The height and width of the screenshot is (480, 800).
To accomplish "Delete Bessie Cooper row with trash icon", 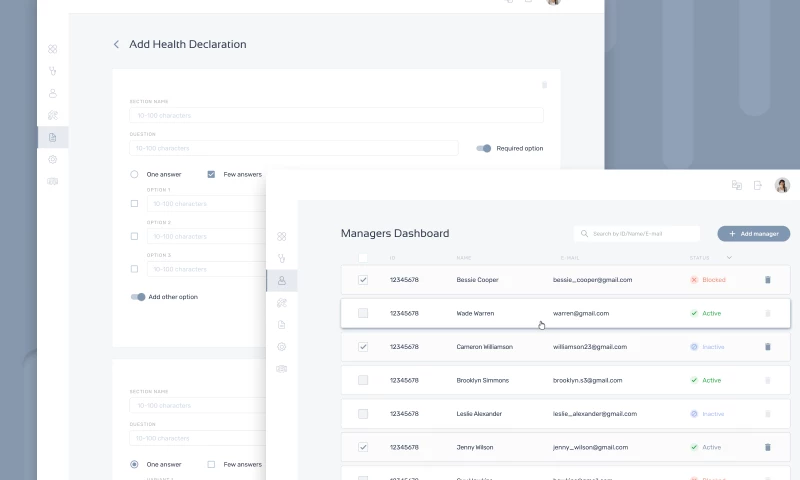I will click(x=768, y=280).
